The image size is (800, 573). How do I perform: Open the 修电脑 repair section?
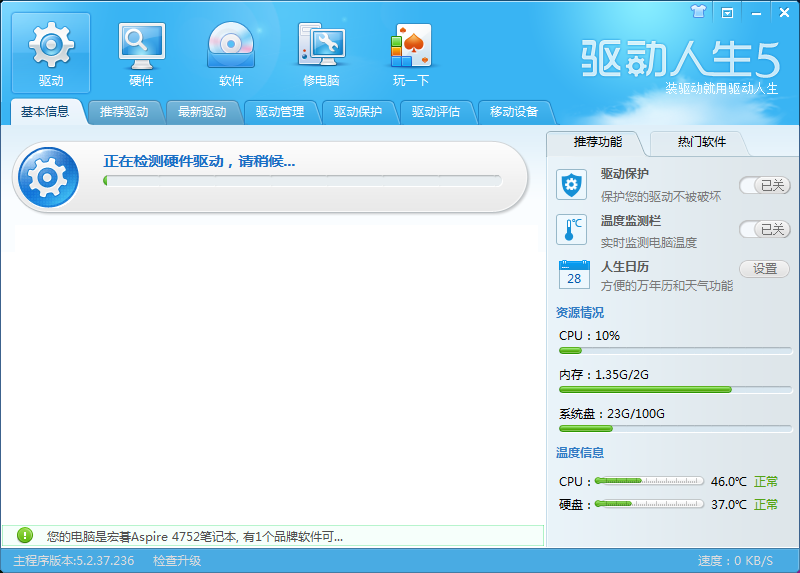pyautogui.click(x=321, y=53)
